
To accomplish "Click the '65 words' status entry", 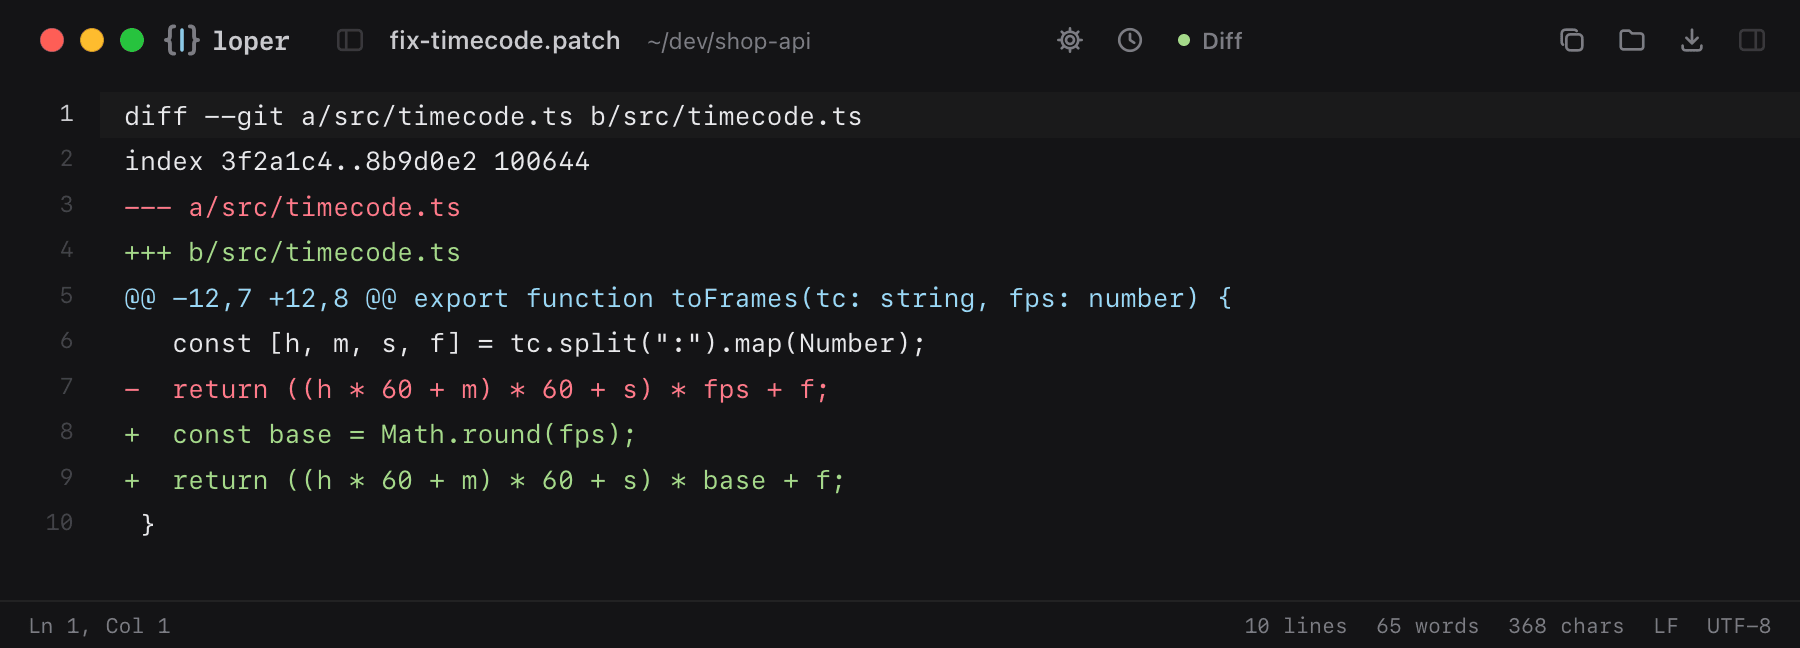I will click(1427, 626).
